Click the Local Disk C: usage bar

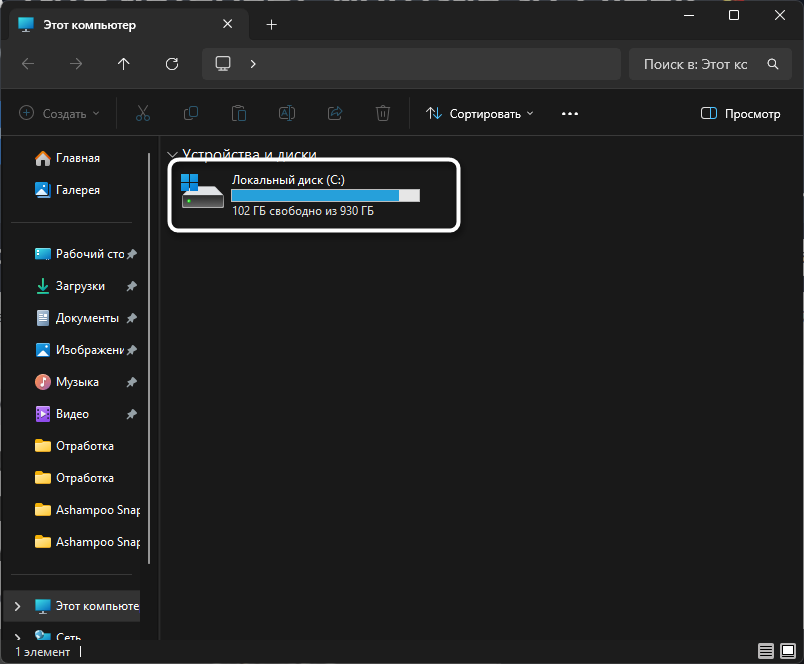[x=325, y=196]
